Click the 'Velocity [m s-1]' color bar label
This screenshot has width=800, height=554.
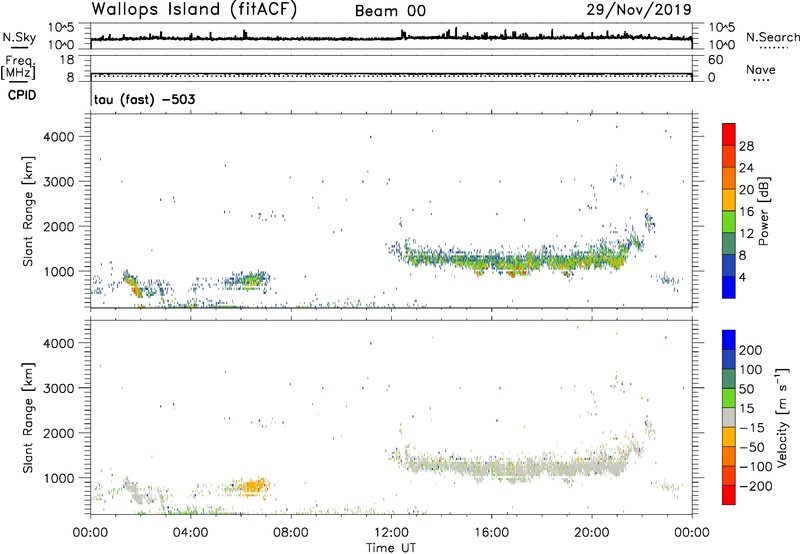click(781, 417)
